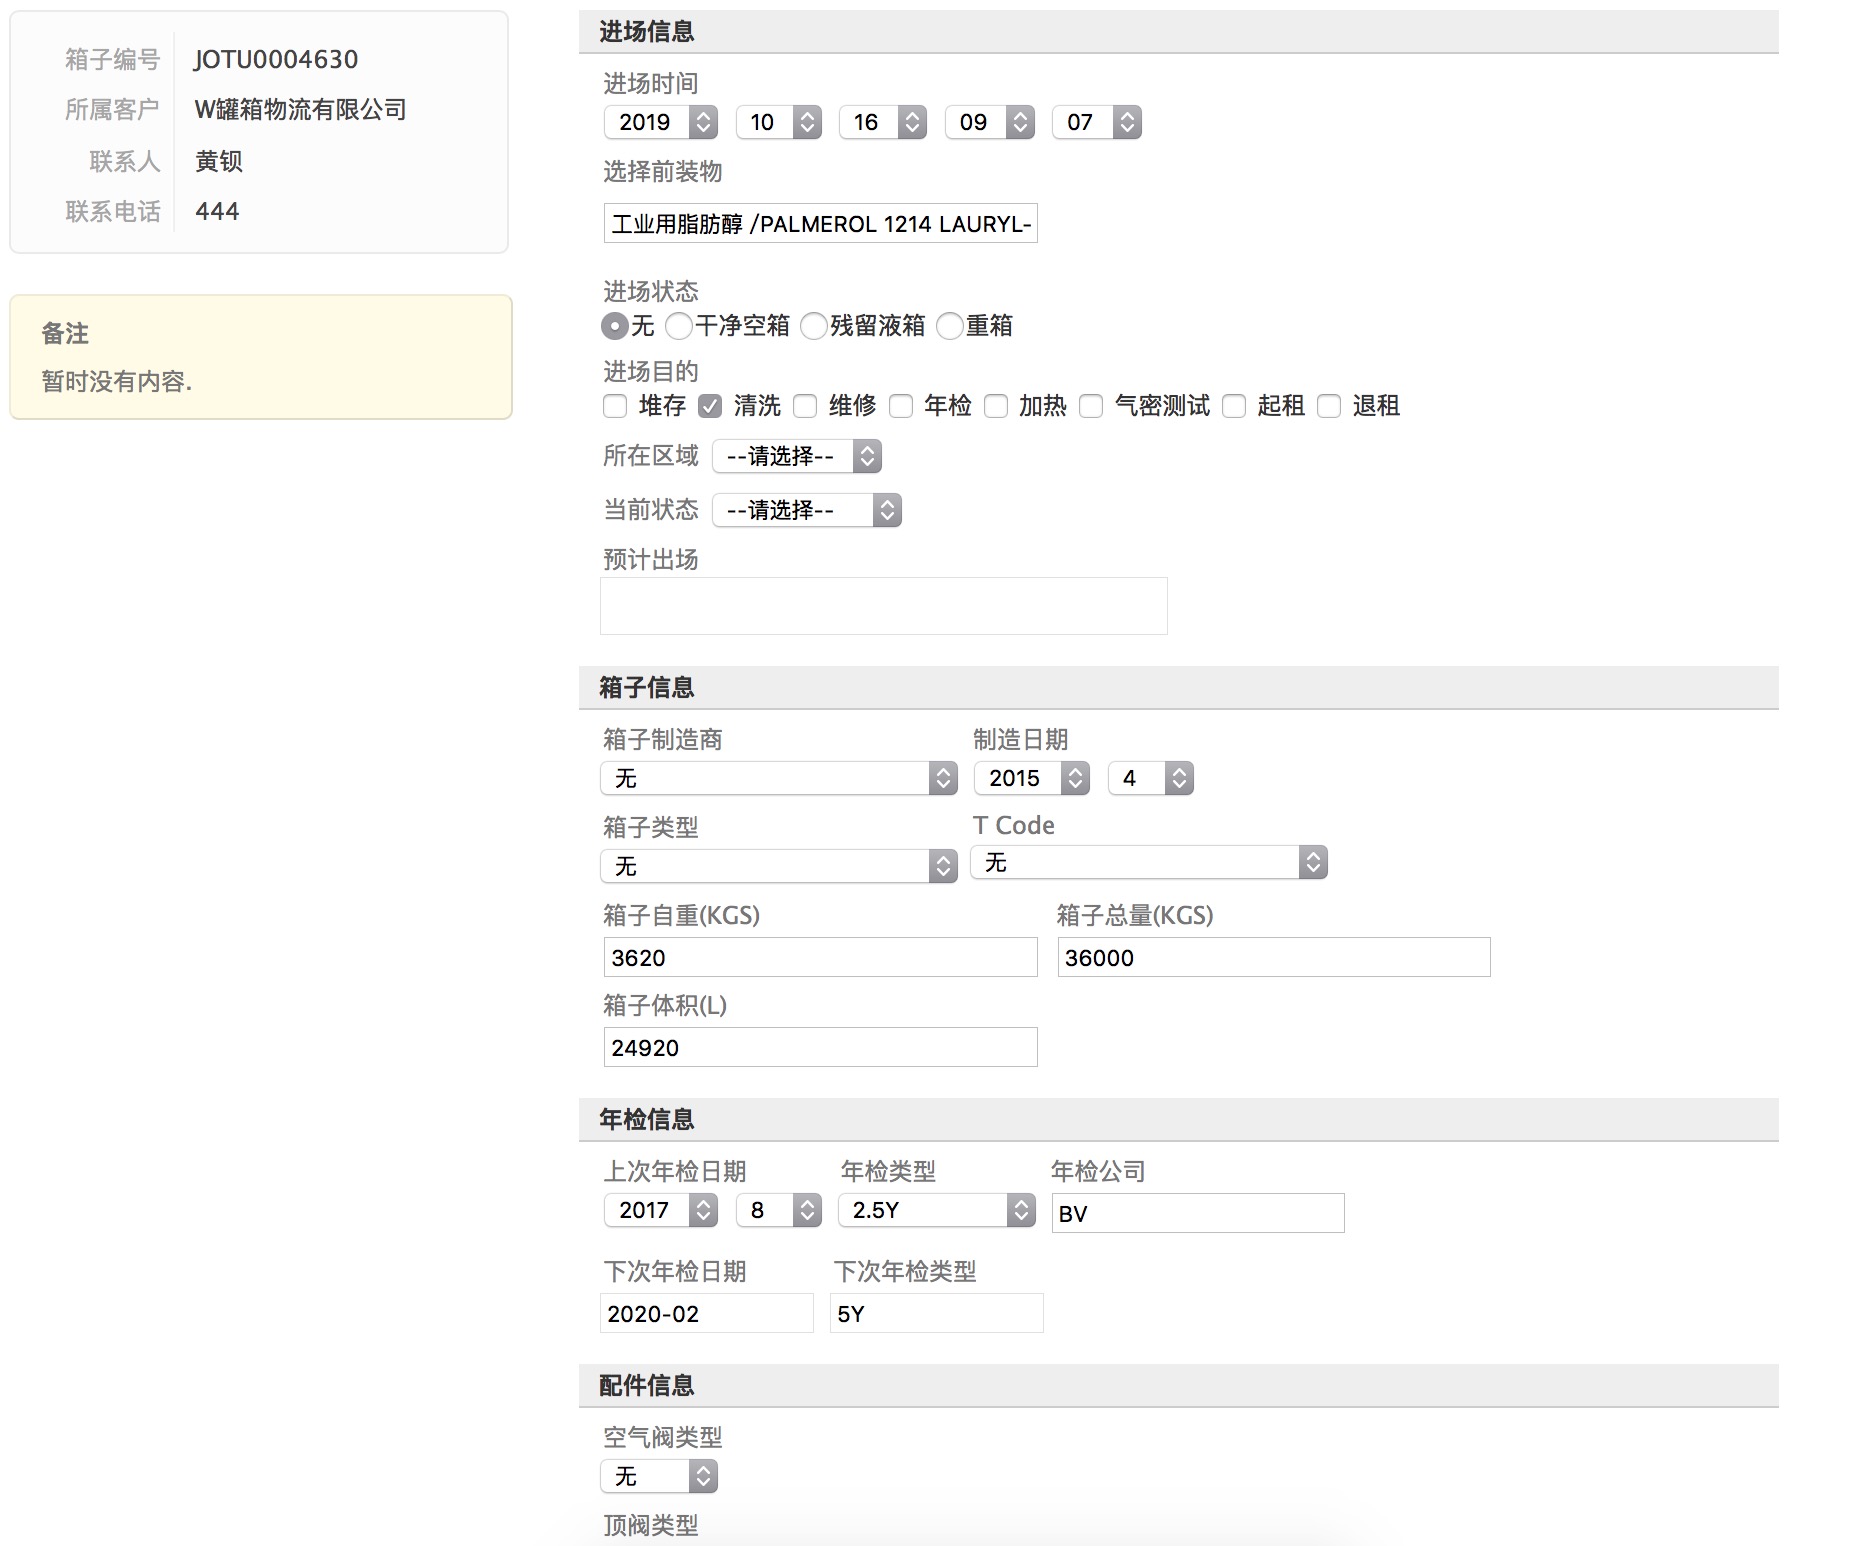Enable the 退租 checkbox

click(x=1328, y=407)
